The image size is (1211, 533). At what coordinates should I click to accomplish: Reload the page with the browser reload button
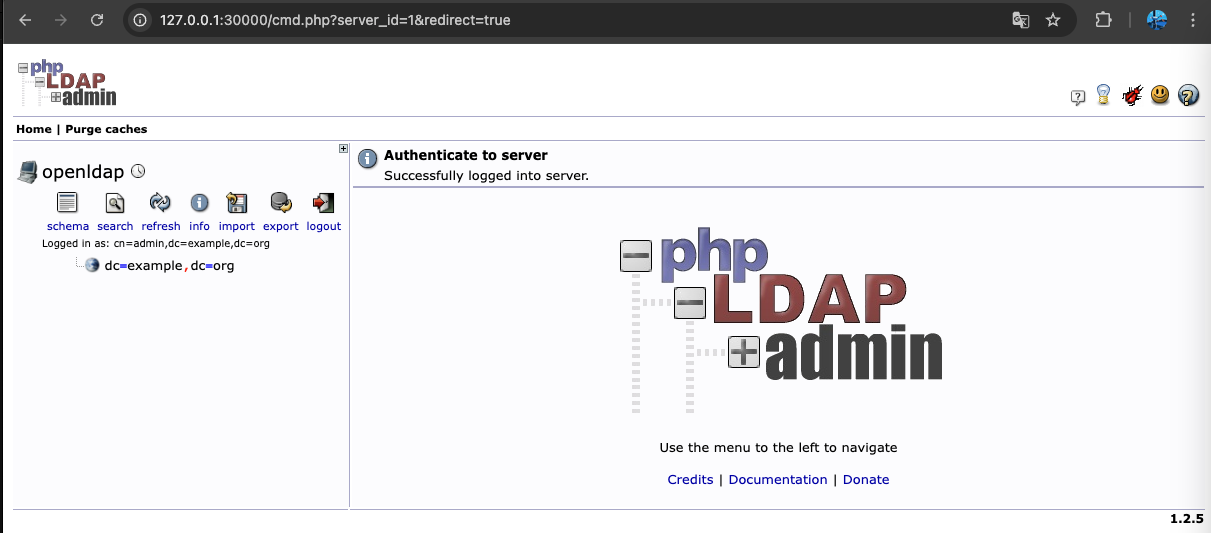pyautogui.click(x=97, y=20)
